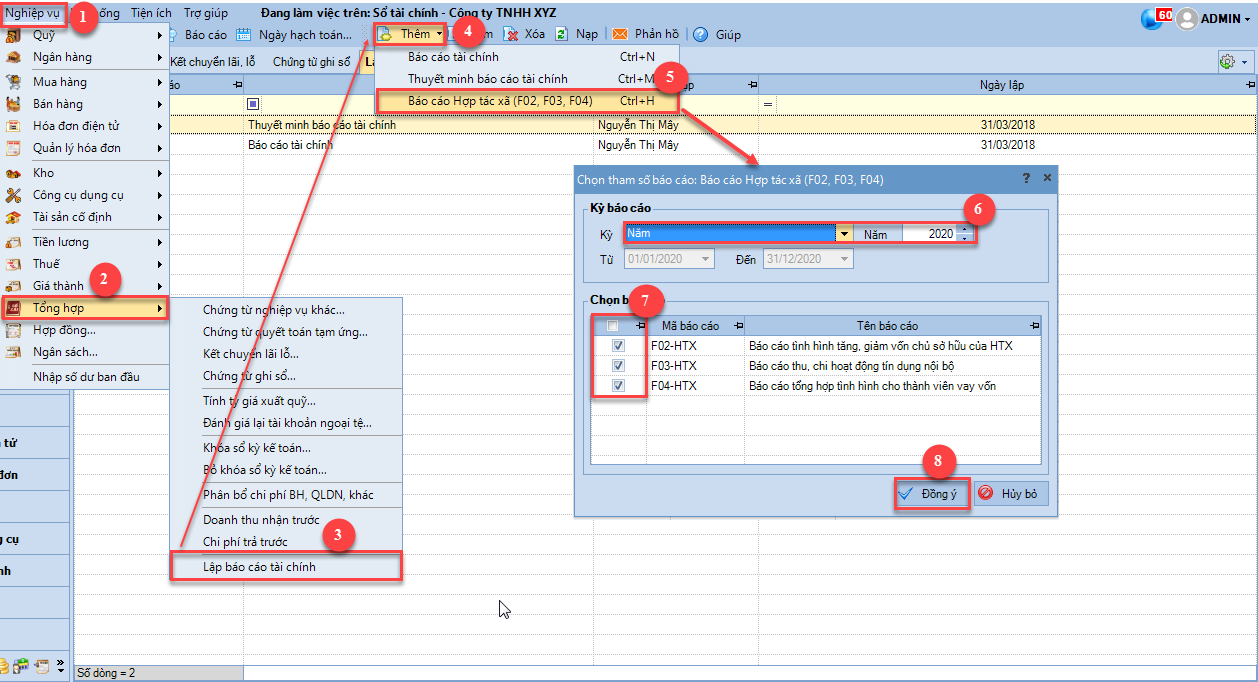The height and width of the screenshot is (682, 1258).
Task: Click the Mã báo cáo column pin icon
Action: 738,326
